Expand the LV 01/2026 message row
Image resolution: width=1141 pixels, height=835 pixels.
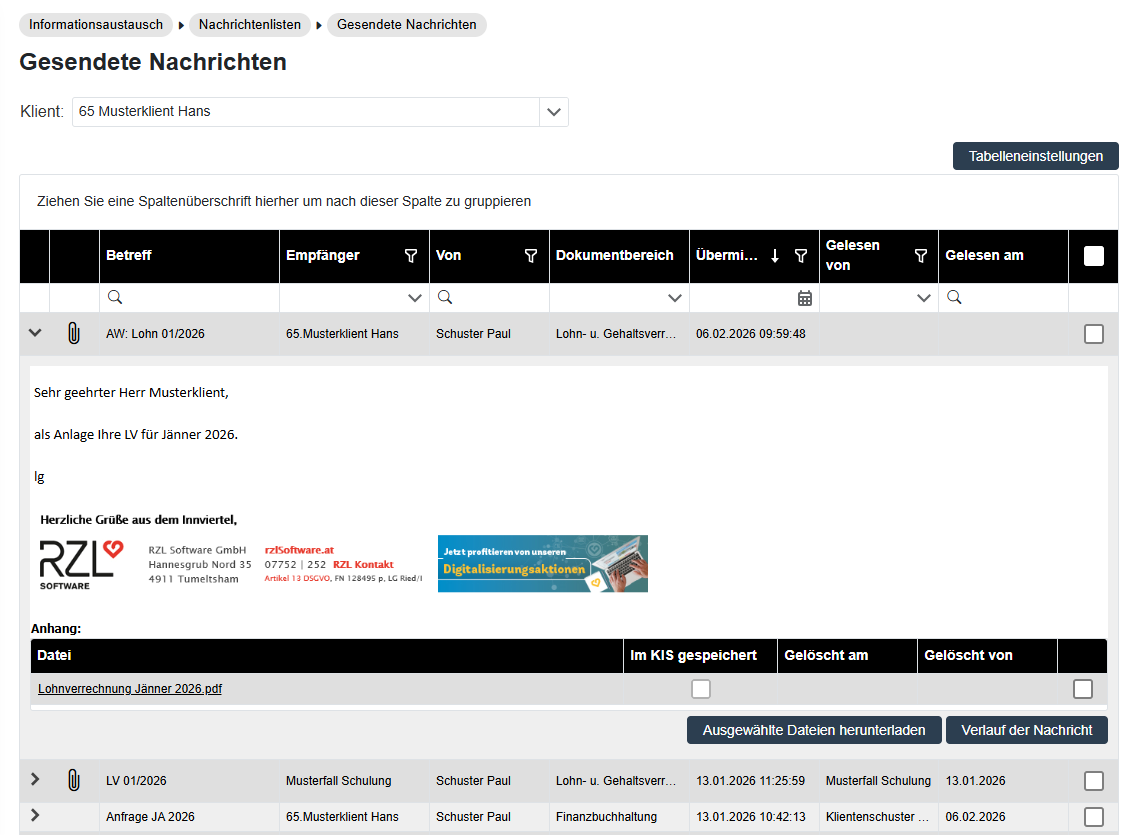[35, 780]
